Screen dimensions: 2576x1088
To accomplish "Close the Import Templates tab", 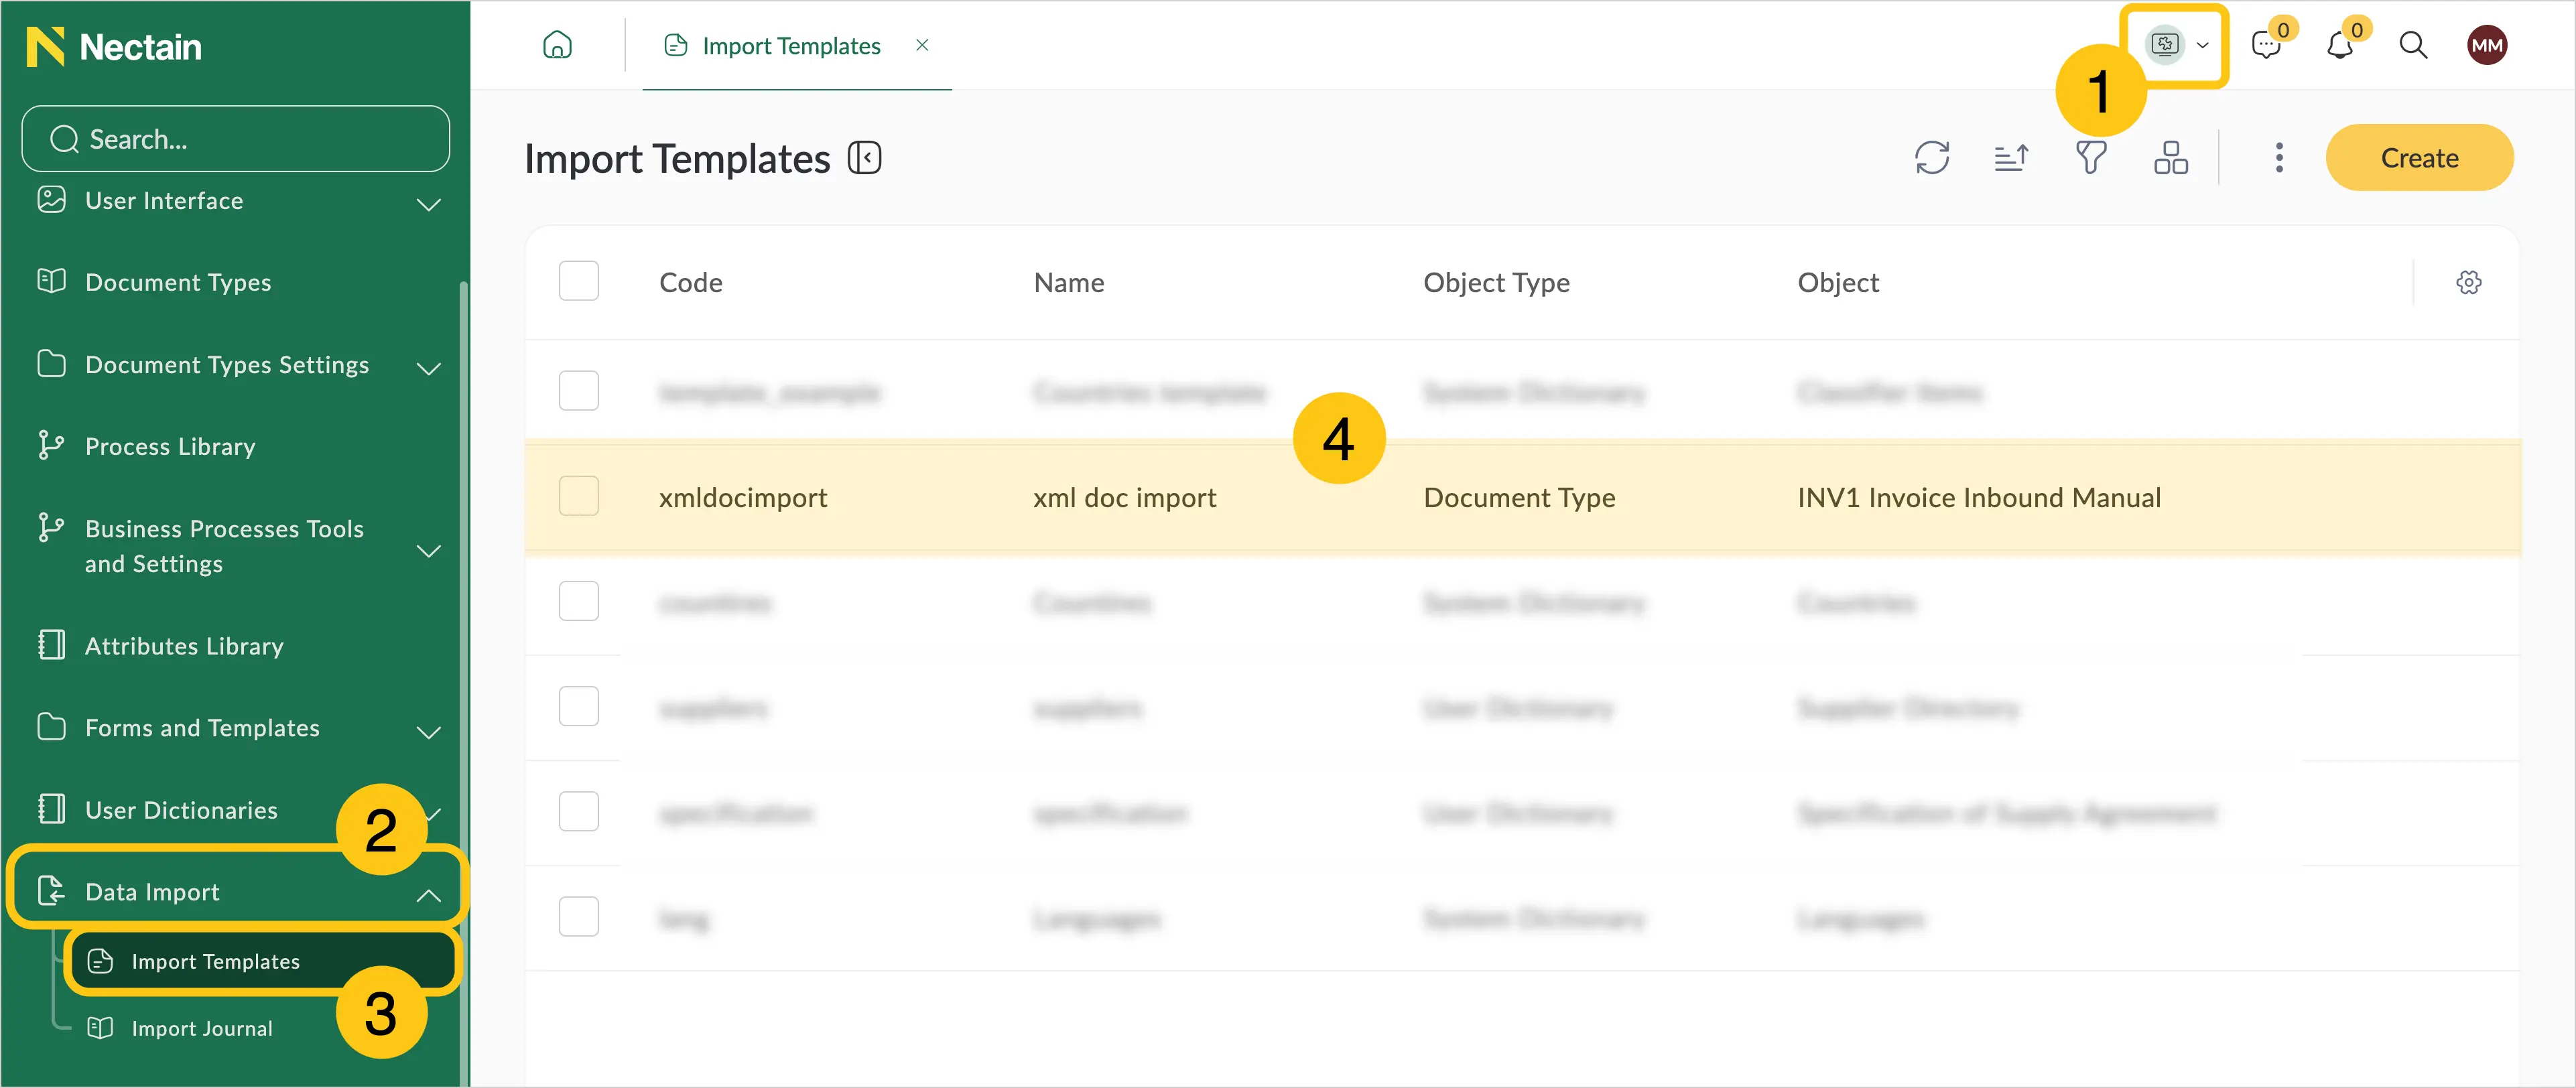I will click(922, 45).
